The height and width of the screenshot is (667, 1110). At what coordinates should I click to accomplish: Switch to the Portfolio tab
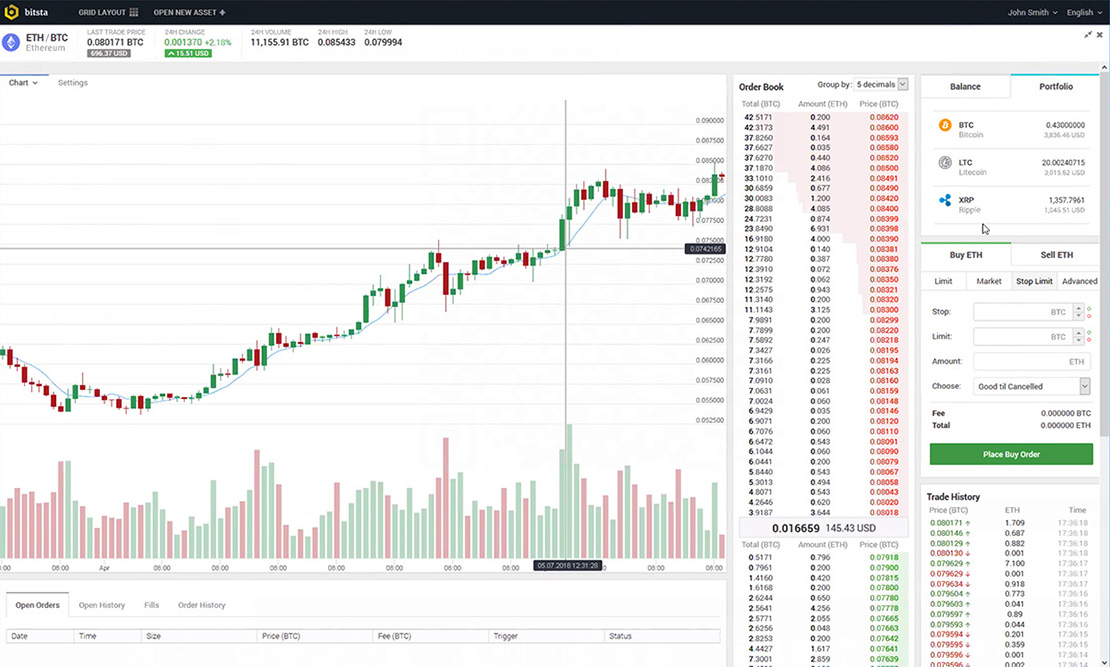pyautogui.click(x=1055, y=86)
